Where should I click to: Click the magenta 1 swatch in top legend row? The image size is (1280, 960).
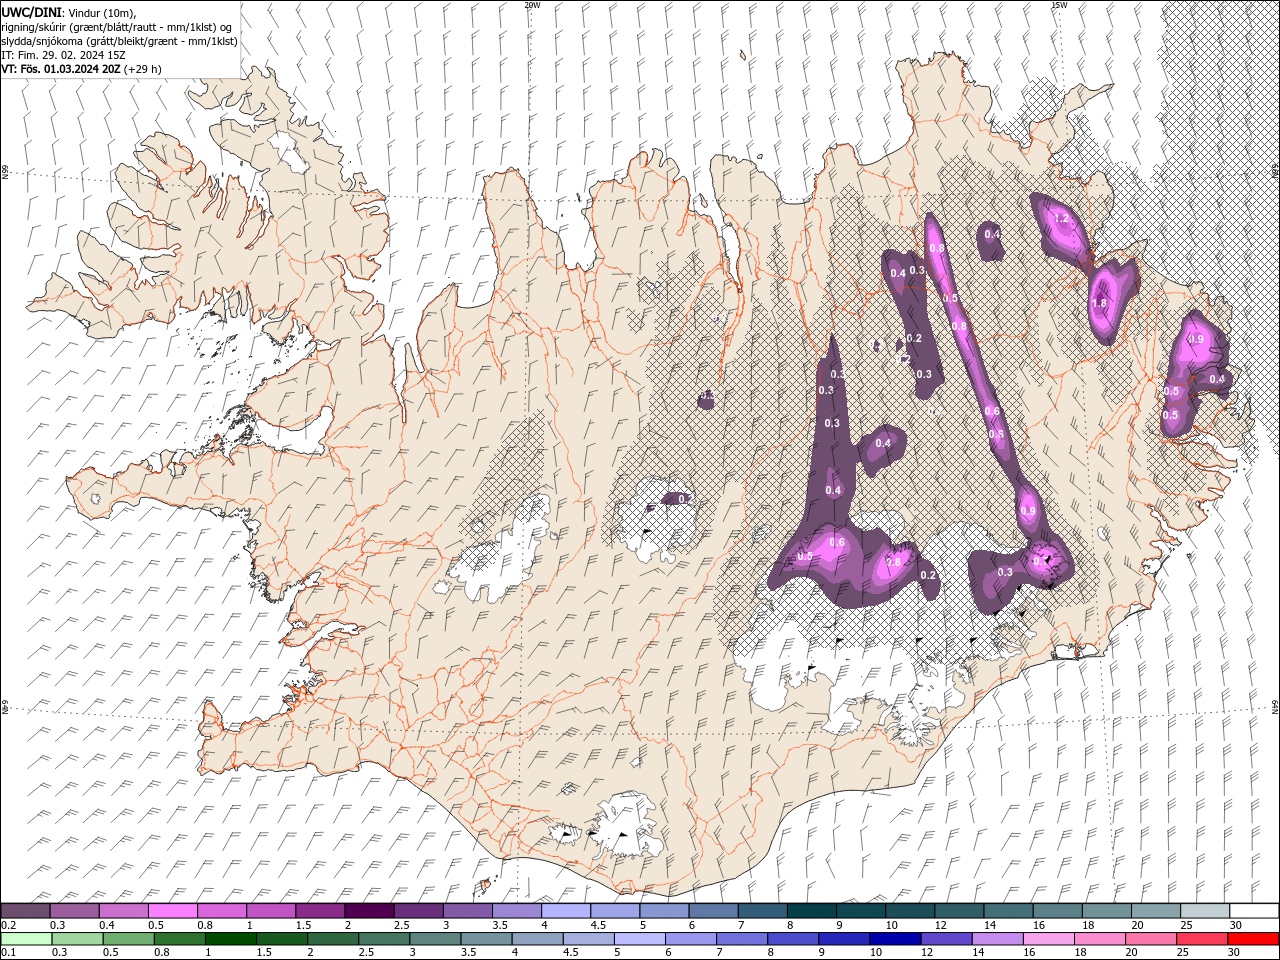pos(270,911)
